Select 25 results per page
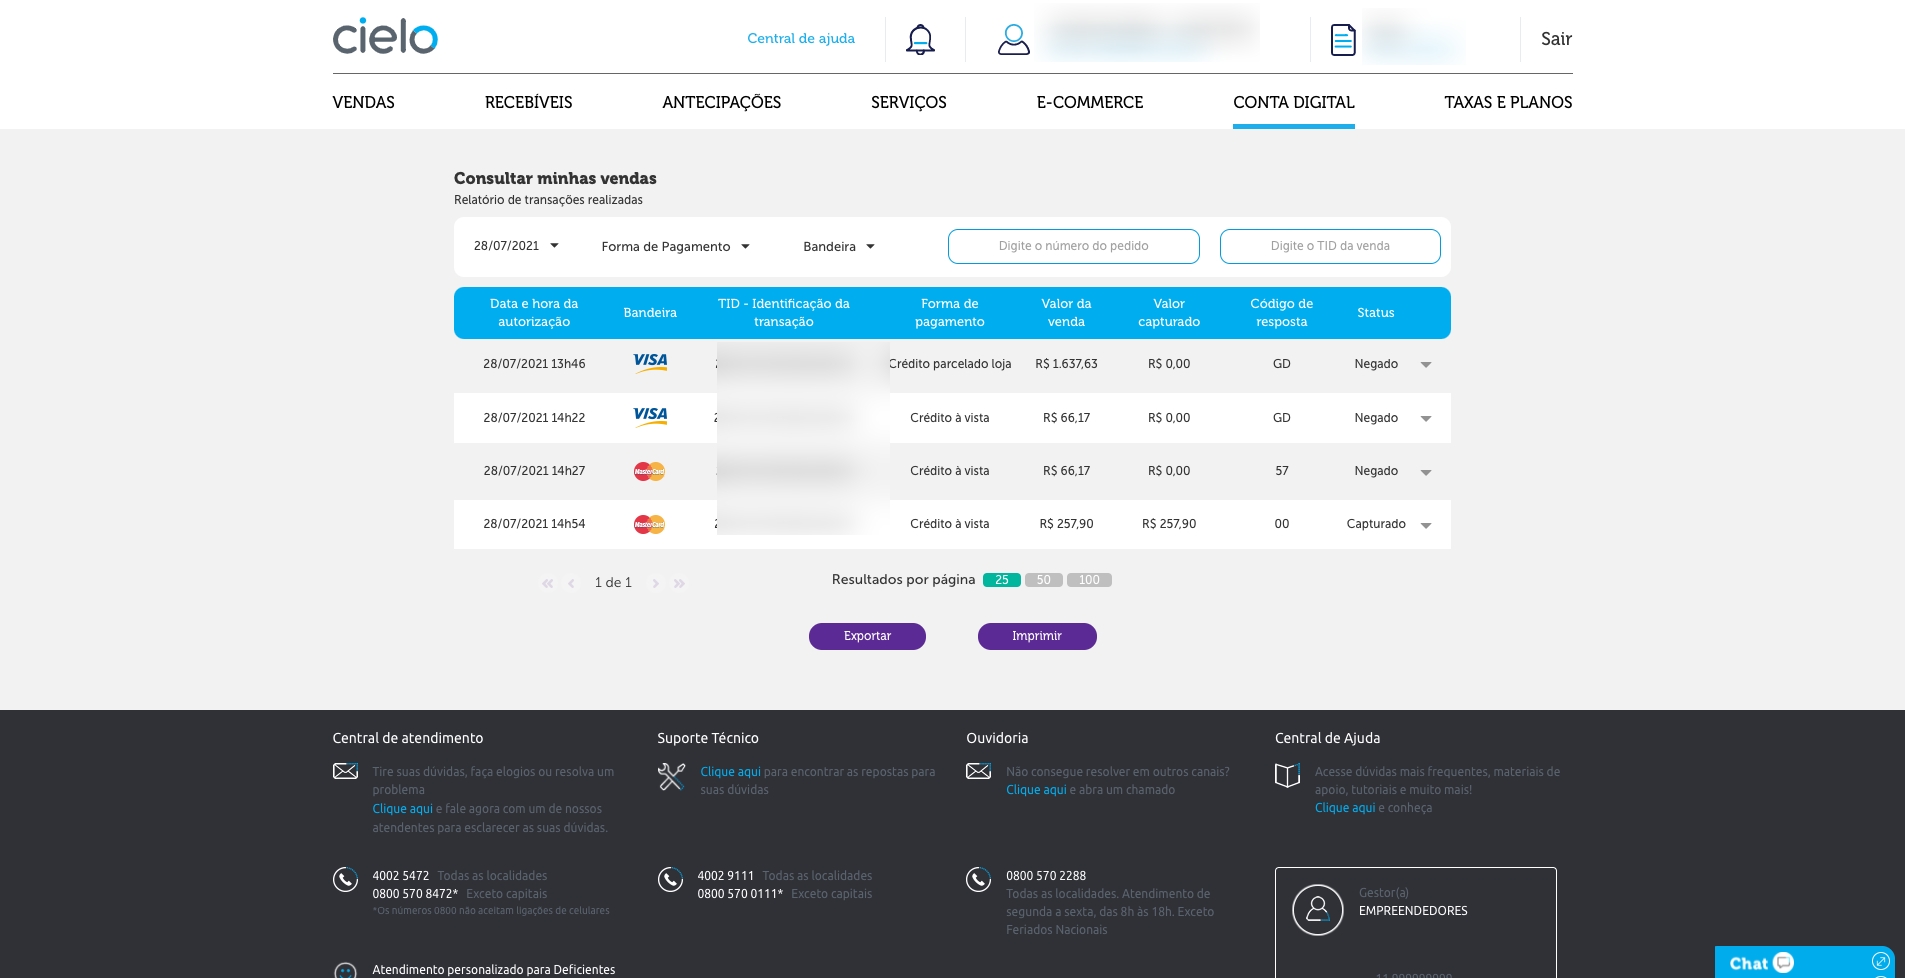 tap(1001, 580)
